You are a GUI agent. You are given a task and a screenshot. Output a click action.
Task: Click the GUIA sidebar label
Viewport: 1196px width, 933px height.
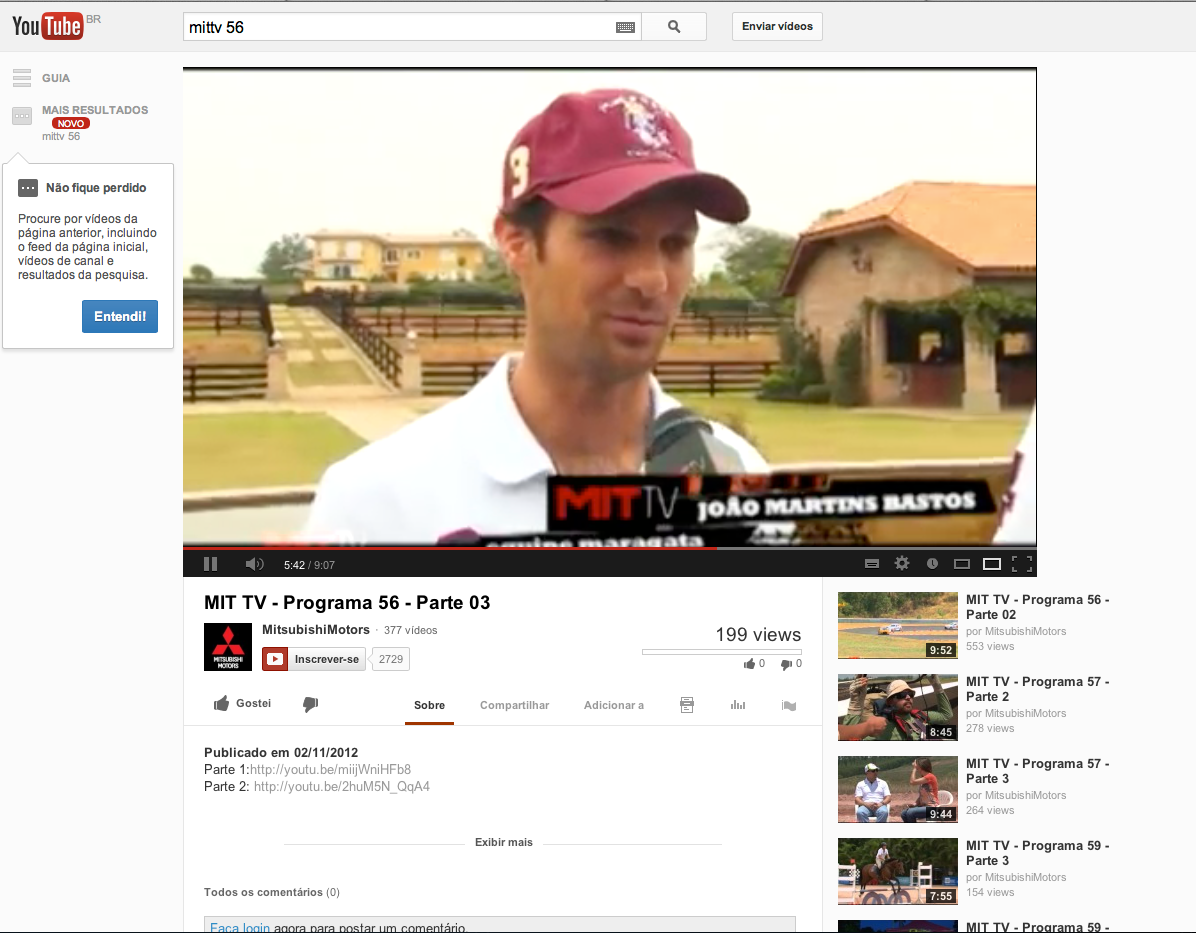point(56,78)
